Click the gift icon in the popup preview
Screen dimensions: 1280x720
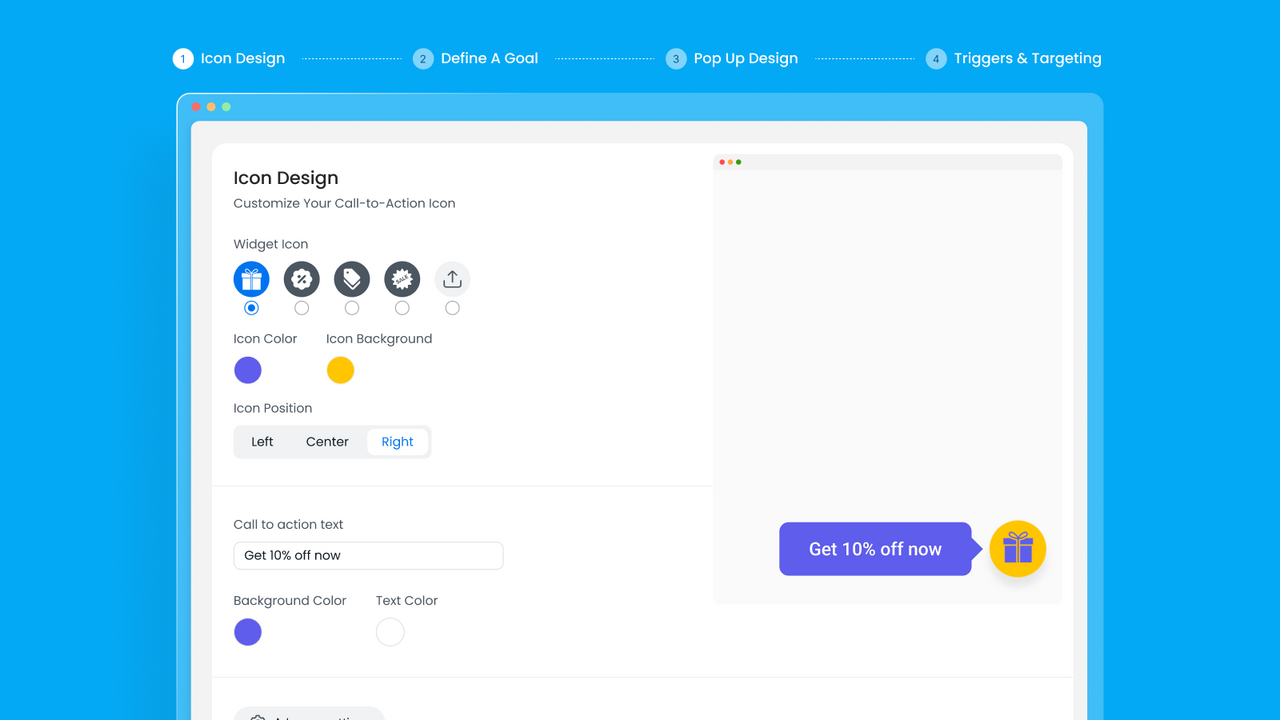pyautogui.click(x=1017, y=549)
